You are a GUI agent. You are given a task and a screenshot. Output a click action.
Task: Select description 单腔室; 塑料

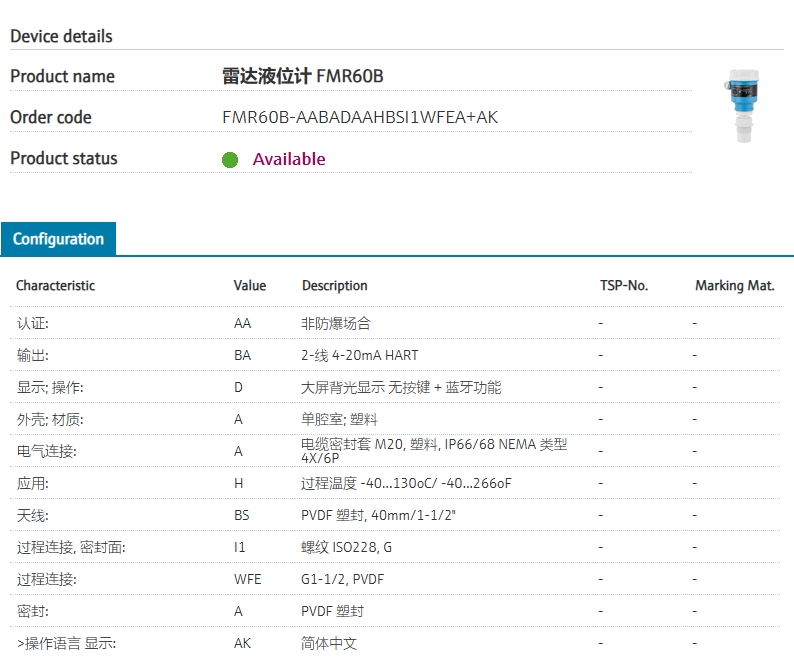pyautogui.click(x=339, y=419)
